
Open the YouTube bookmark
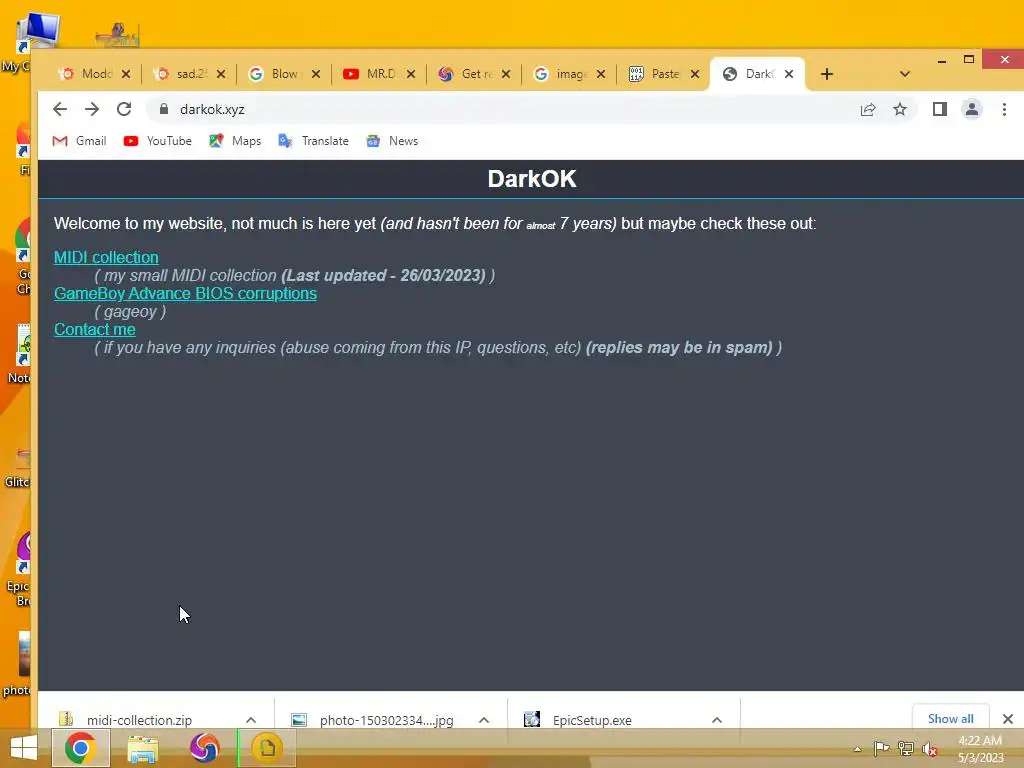[x=157, y=141]
